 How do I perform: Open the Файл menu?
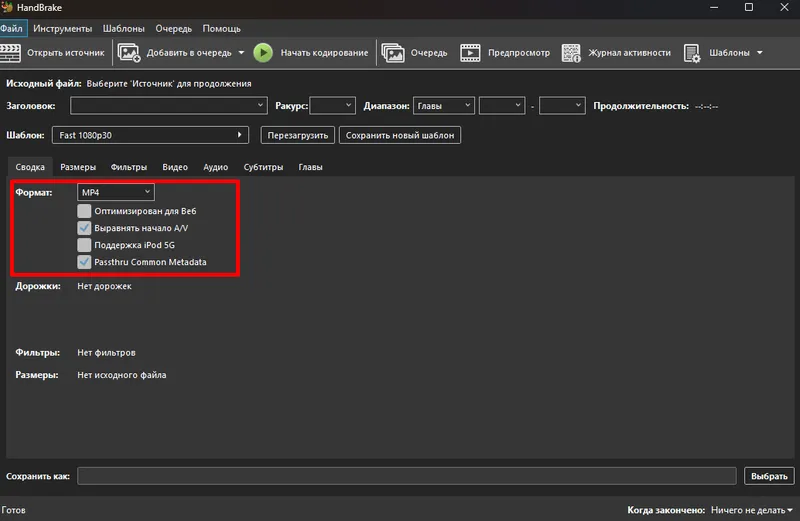[12, 29]
